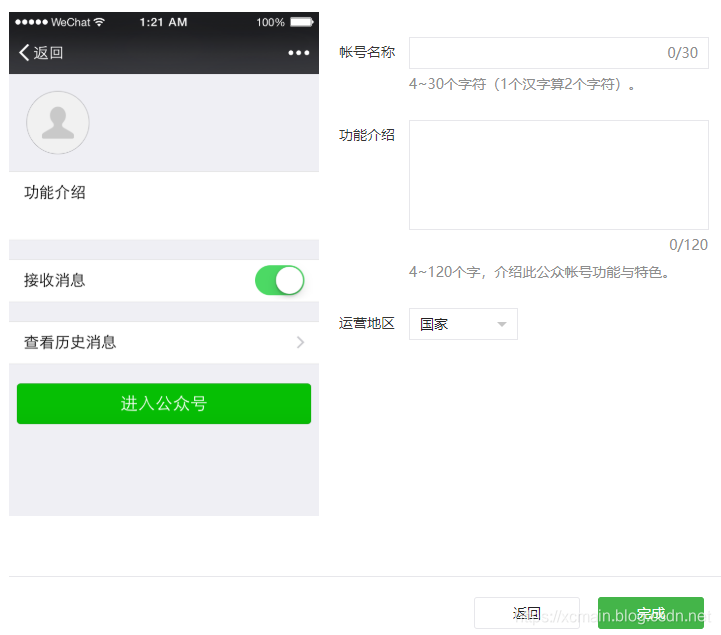Click into the 功能介绍 text area

[559, 175]
